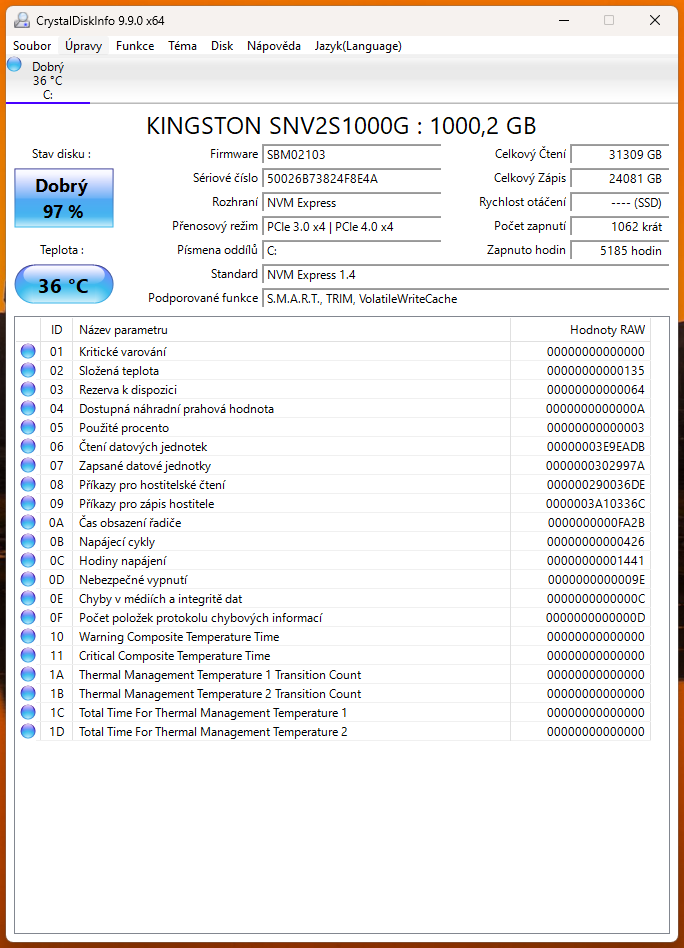Click the KINGSTON SNV2S1000G disk title
684x948 pixels.
341,126
